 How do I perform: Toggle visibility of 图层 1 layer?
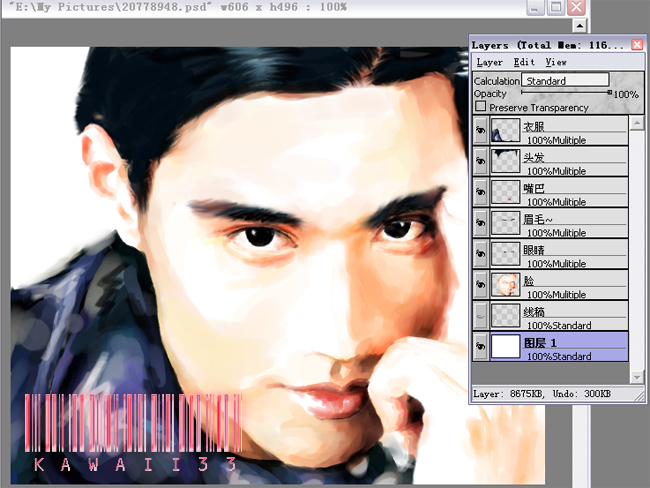pyautogui.click(x=480, y=346)
